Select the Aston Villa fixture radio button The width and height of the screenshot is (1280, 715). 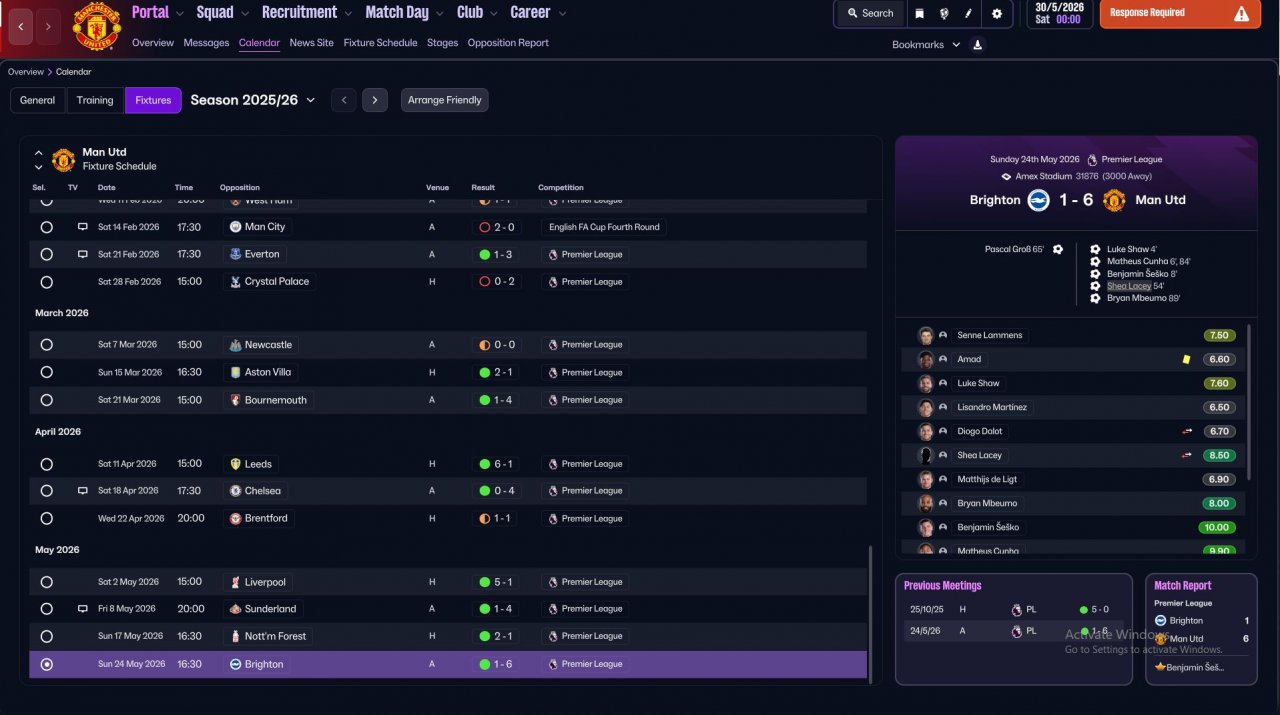tap(46, 372)
